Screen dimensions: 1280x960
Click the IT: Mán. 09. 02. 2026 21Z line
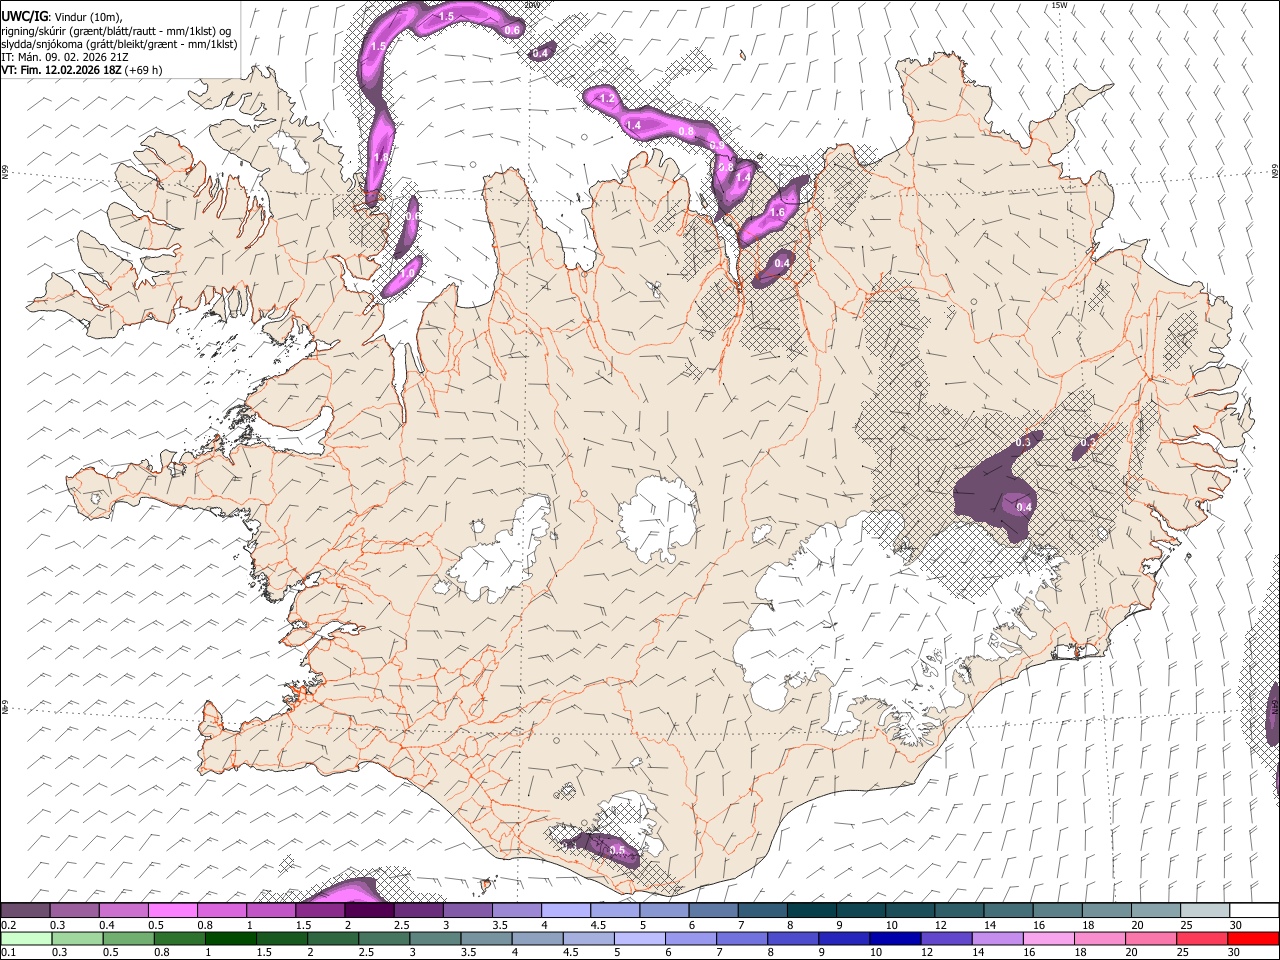64,57
